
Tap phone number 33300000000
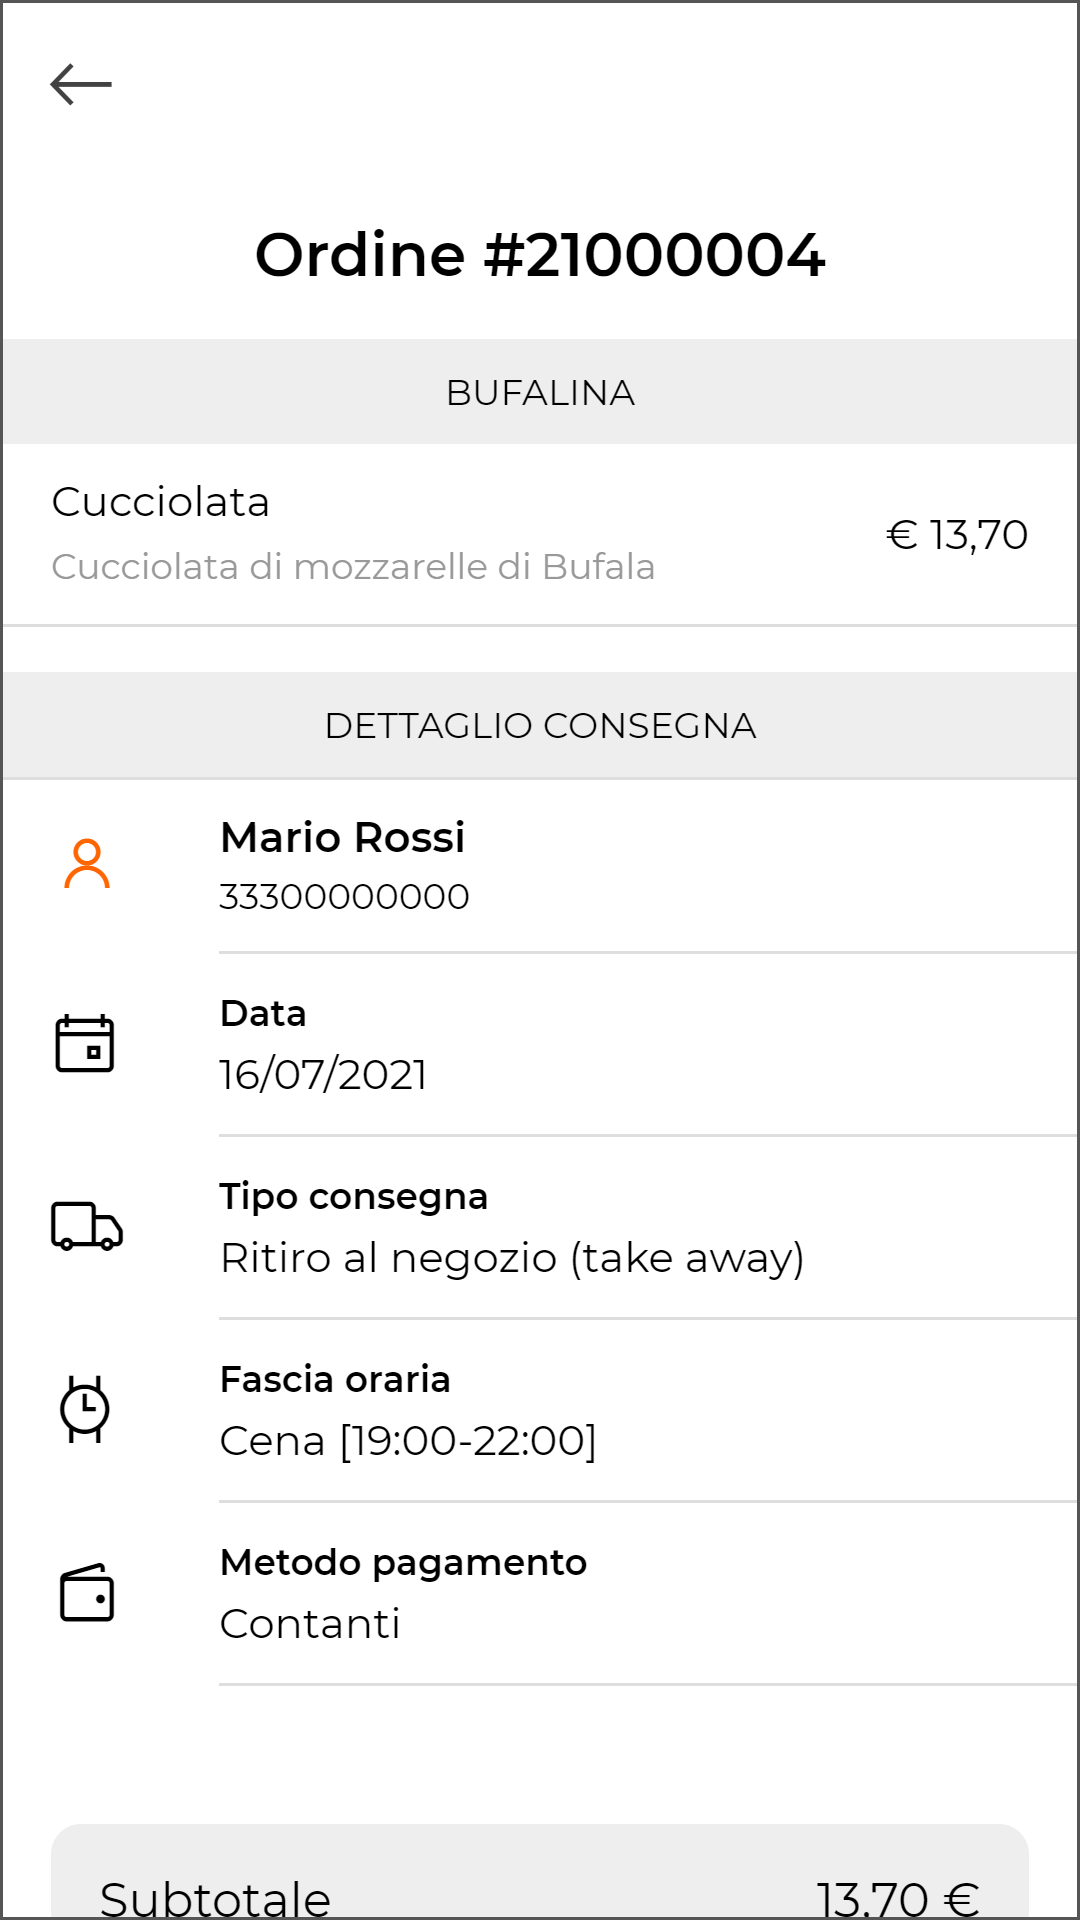pos(345,897)
